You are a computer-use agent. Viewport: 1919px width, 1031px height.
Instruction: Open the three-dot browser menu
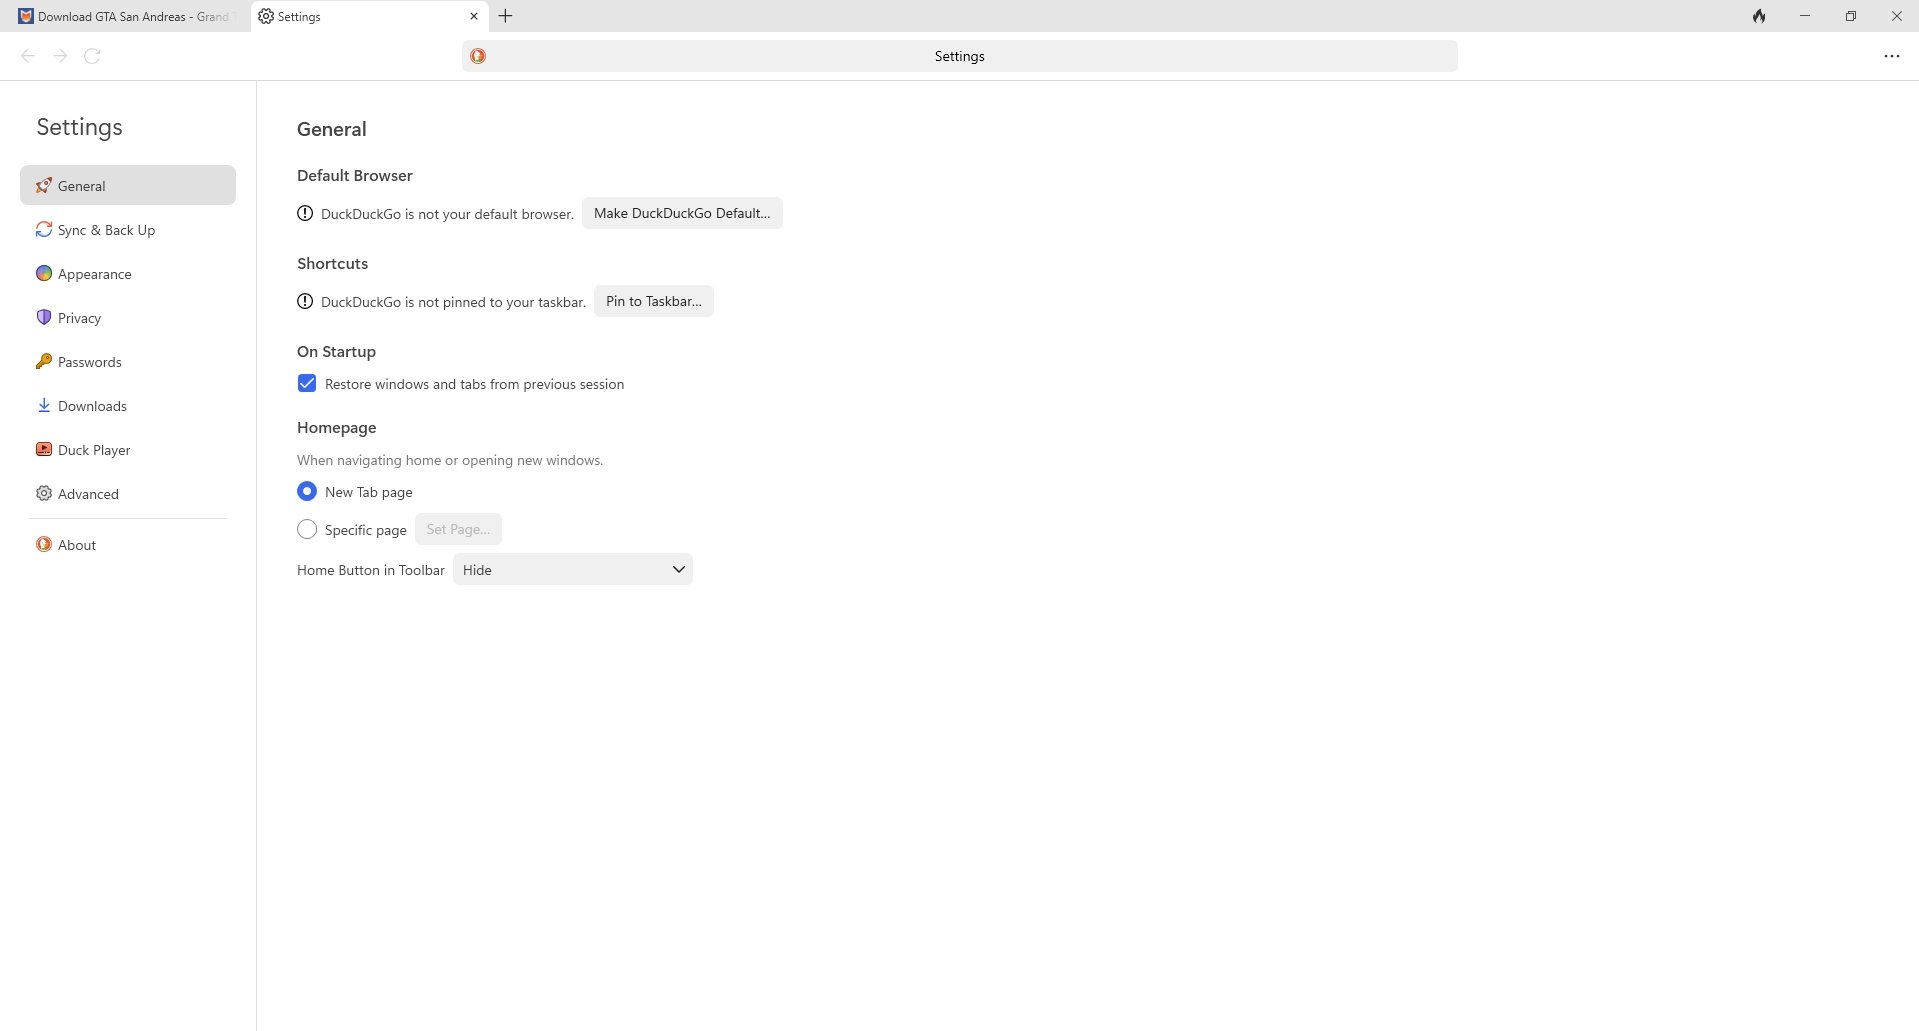tap(1892, 56)
